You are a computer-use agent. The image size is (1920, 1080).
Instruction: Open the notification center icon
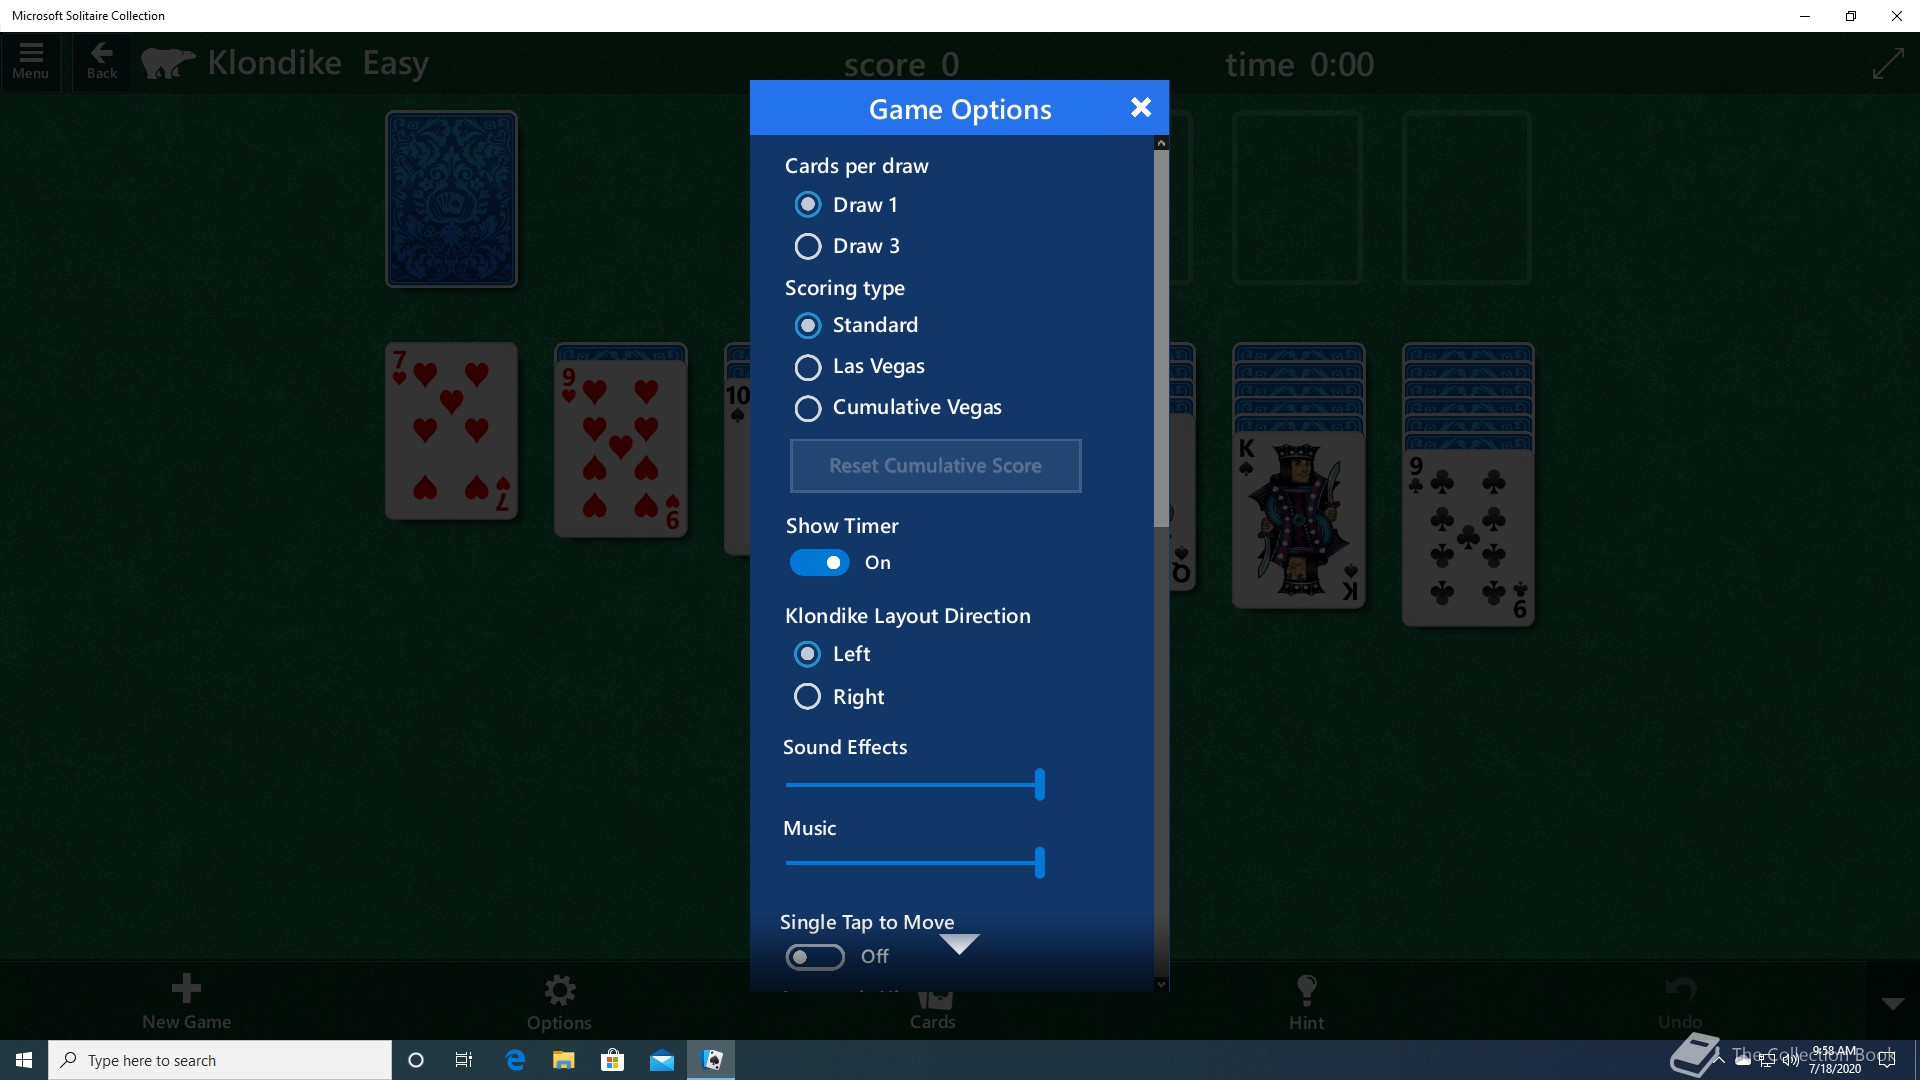tap(1887, 1060)
